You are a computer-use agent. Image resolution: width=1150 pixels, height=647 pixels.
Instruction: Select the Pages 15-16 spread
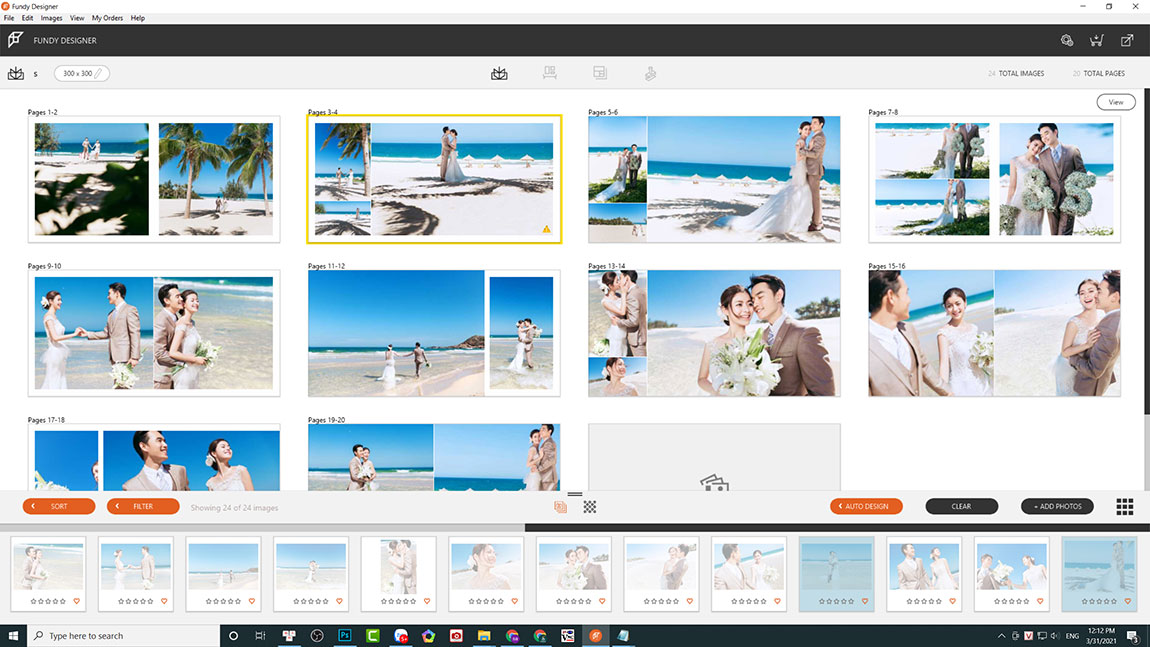[995, 333]
